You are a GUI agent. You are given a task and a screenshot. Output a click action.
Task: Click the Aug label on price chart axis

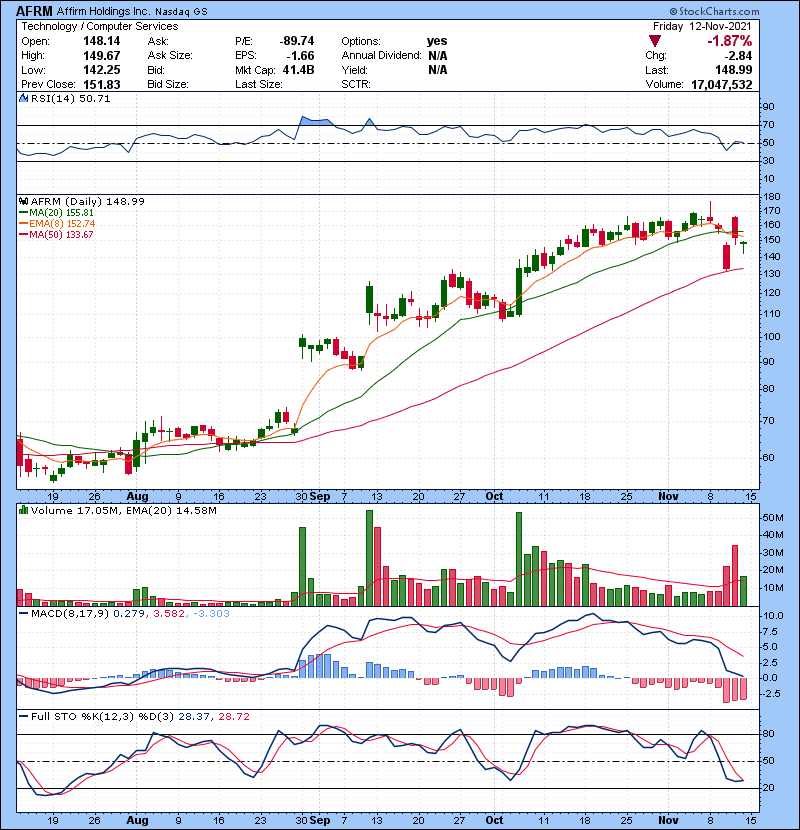coord(137,497)
